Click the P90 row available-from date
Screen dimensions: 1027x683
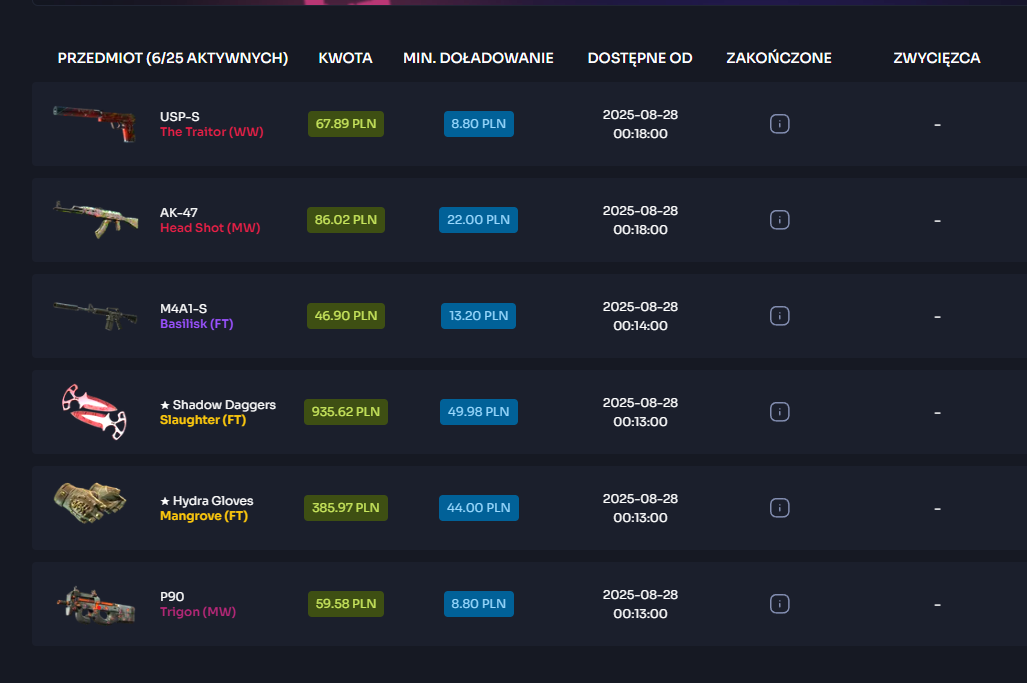pos(640,604)
